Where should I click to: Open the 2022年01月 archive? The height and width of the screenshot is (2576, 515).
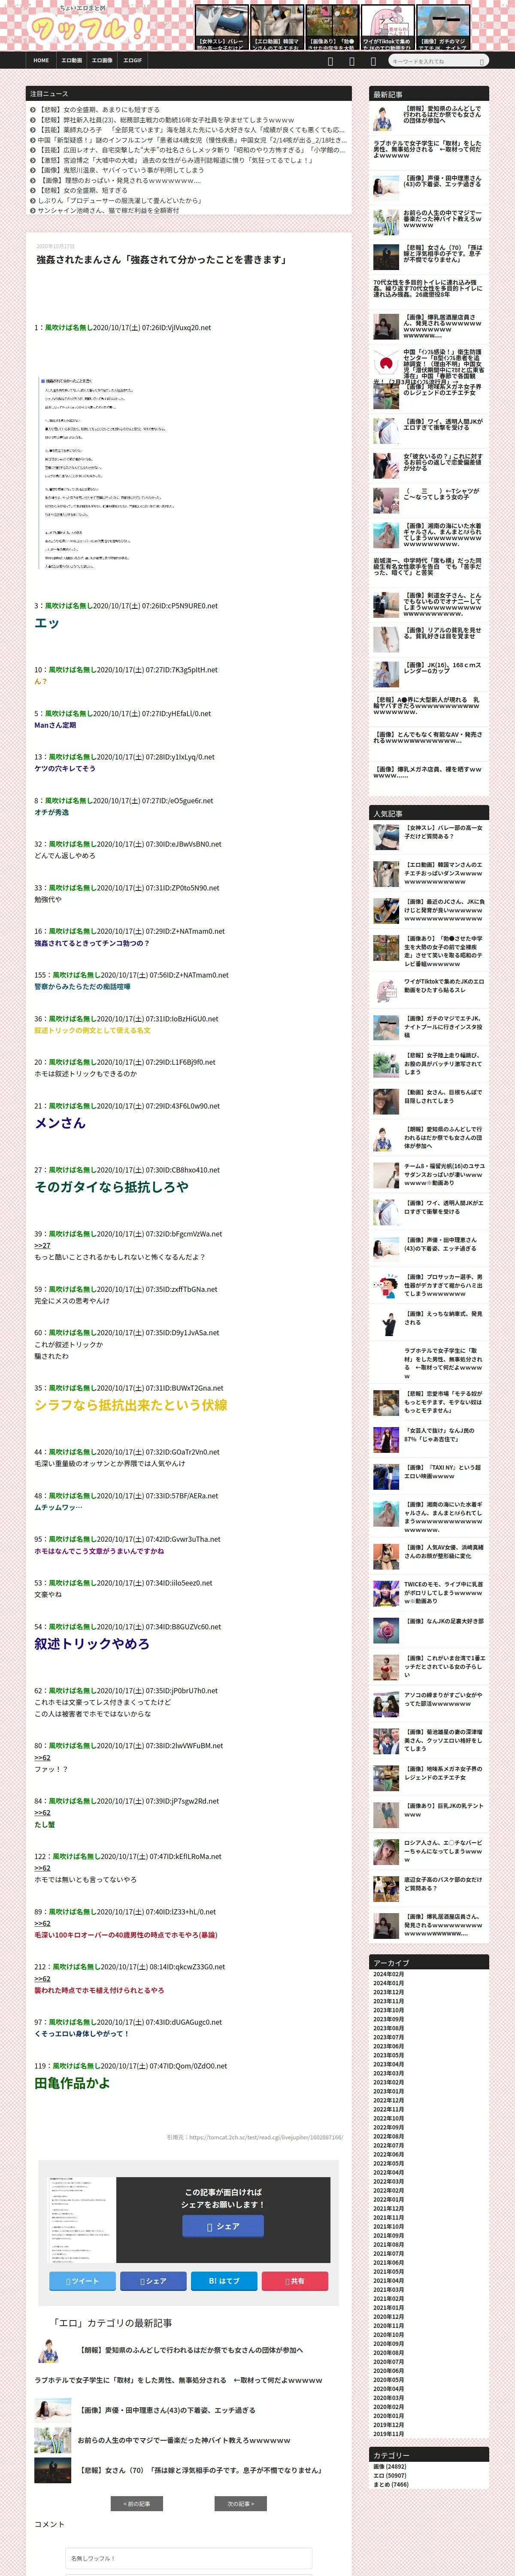coord(389,2198)
